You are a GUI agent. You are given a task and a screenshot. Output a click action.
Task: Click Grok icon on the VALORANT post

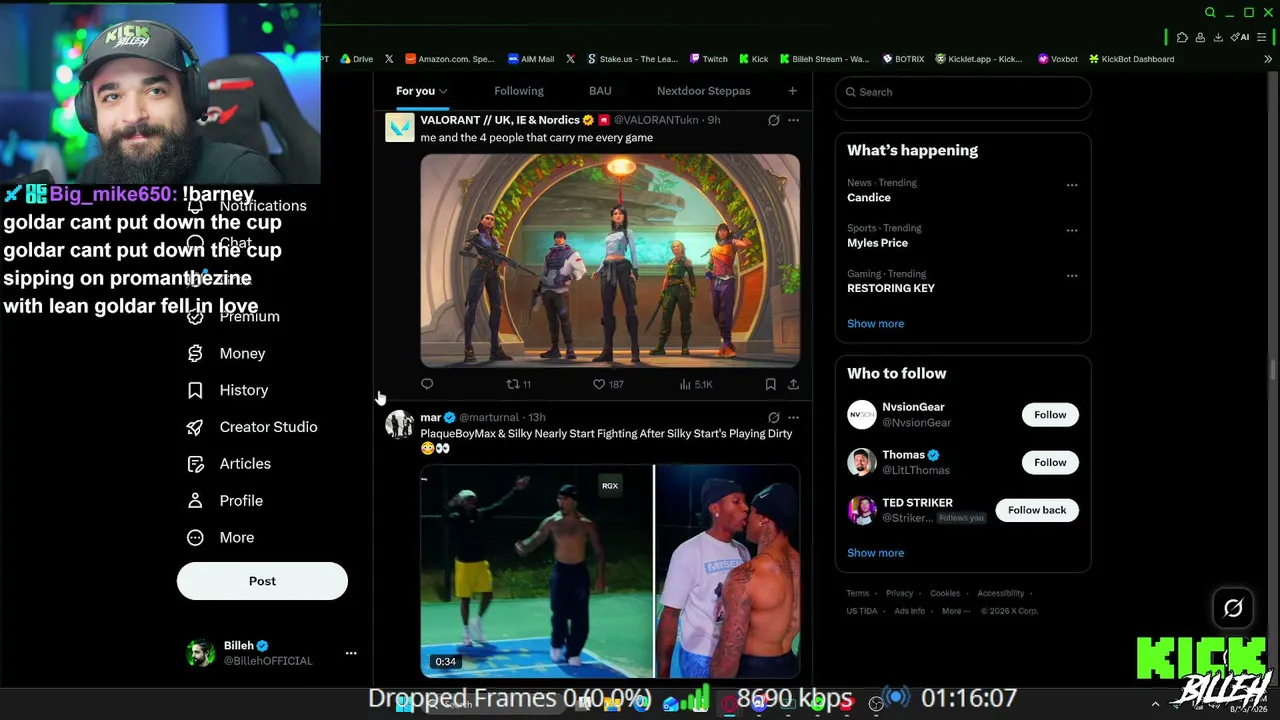(773, 120)
